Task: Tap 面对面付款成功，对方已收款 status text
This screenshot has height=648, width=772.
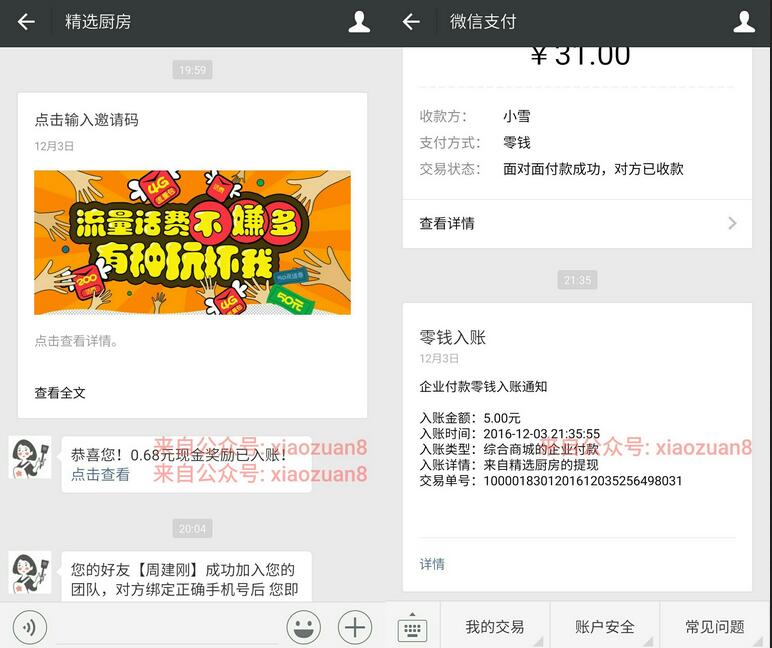Action: 593,169
